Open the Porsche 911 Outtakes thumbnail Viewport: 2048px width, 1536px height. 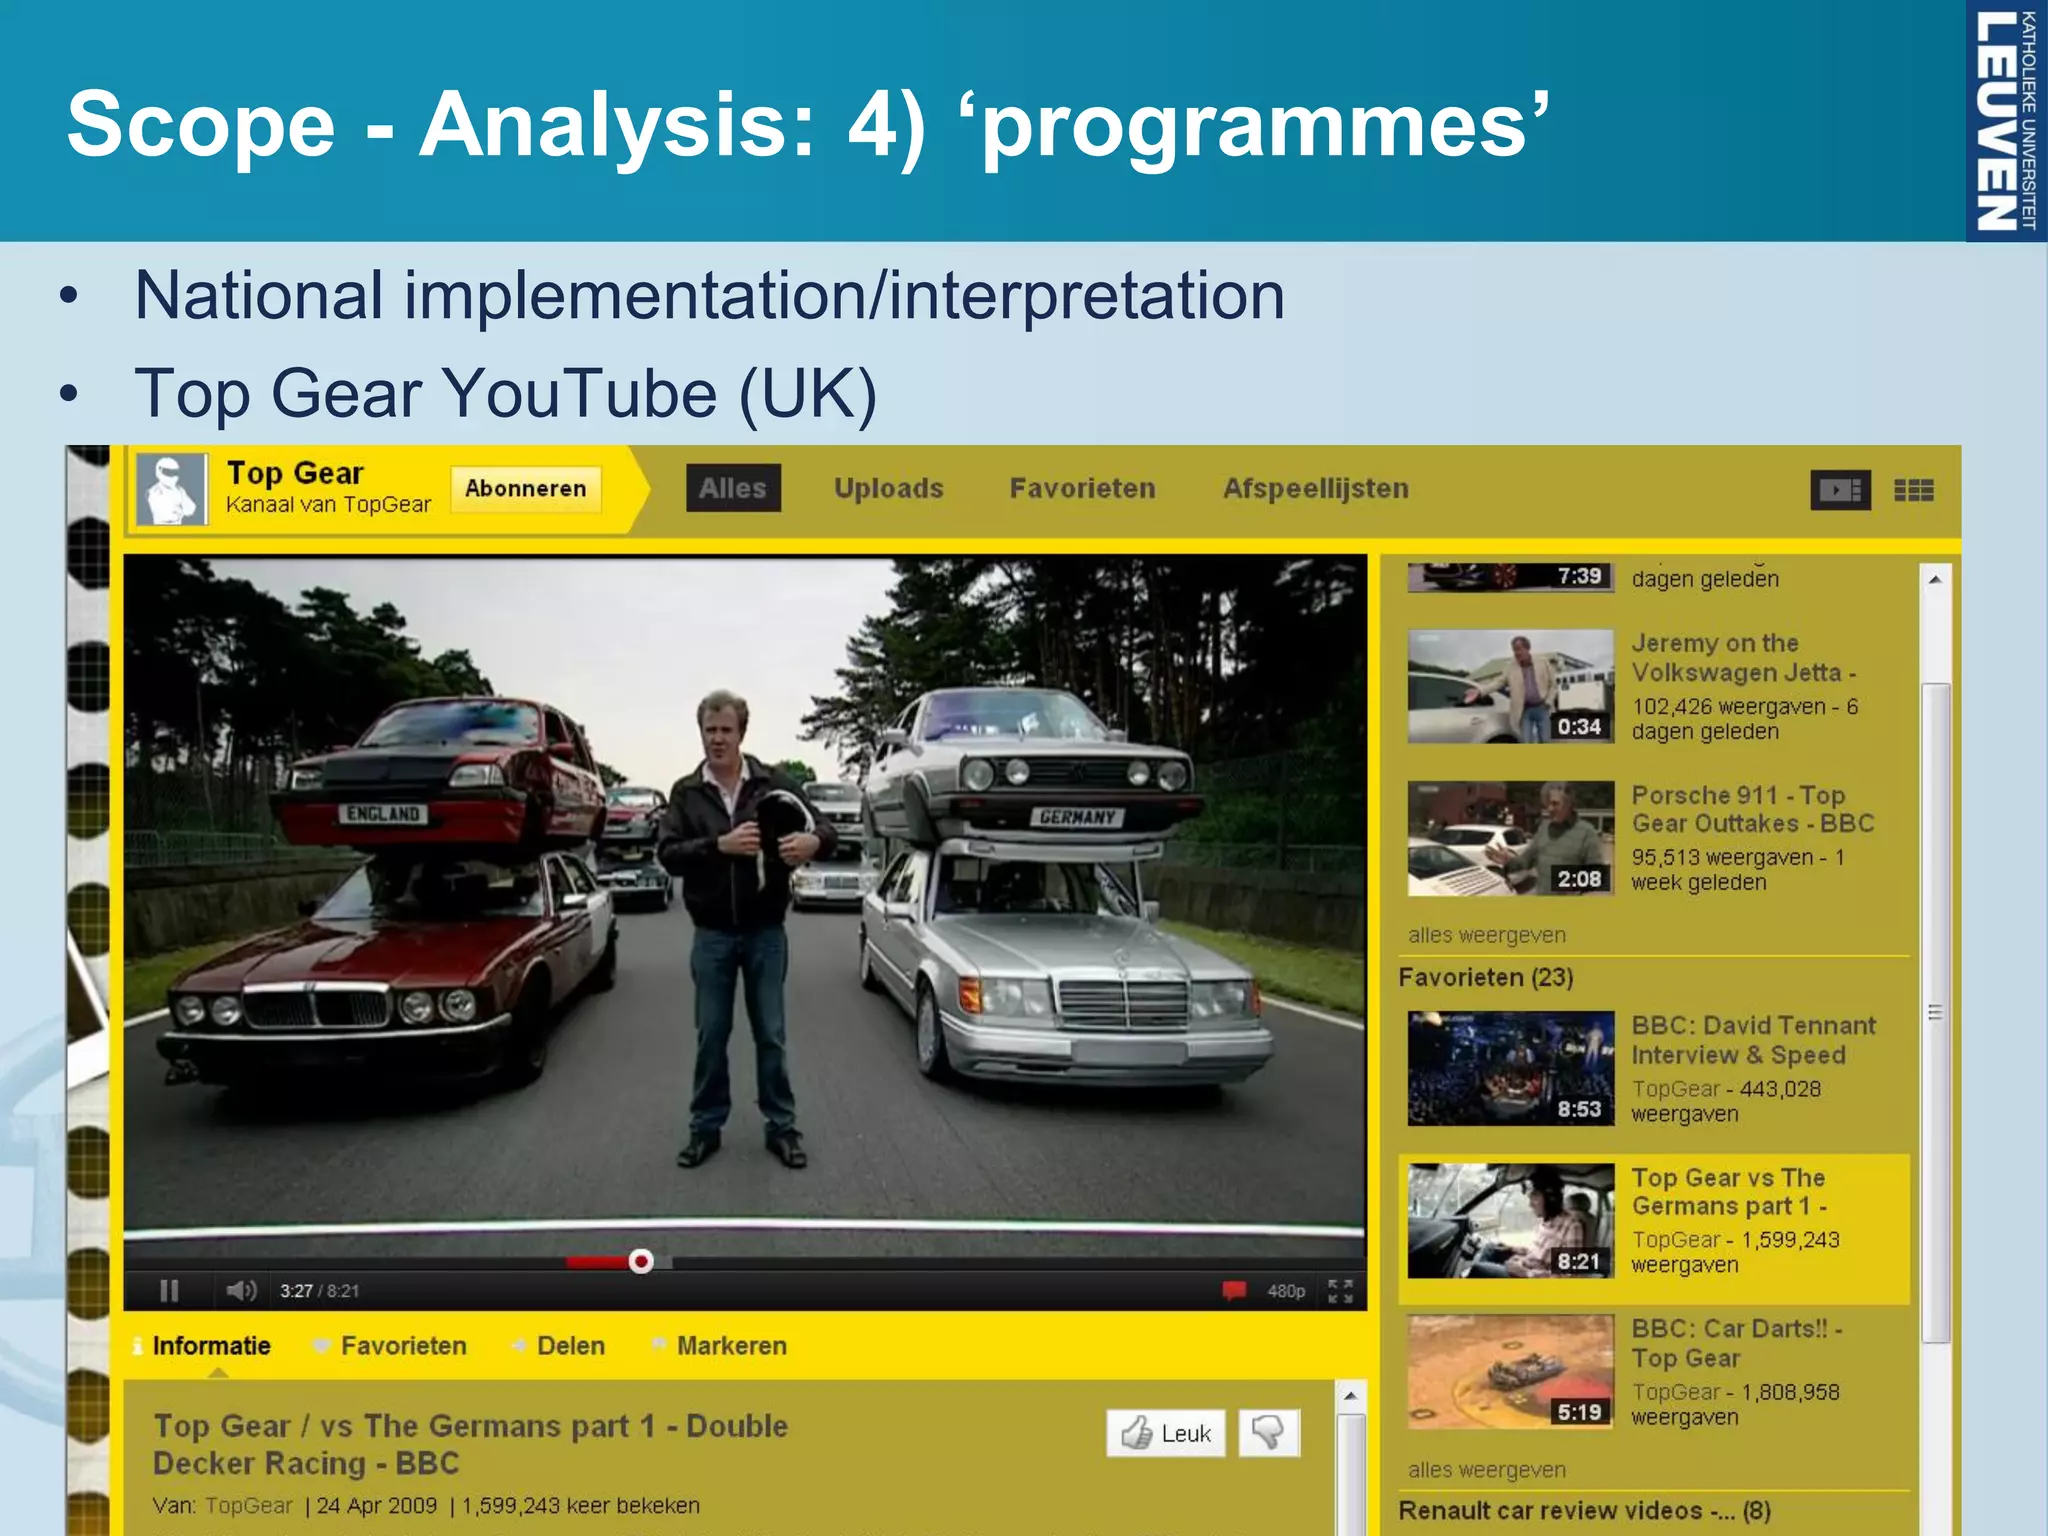coord(1510,838)
